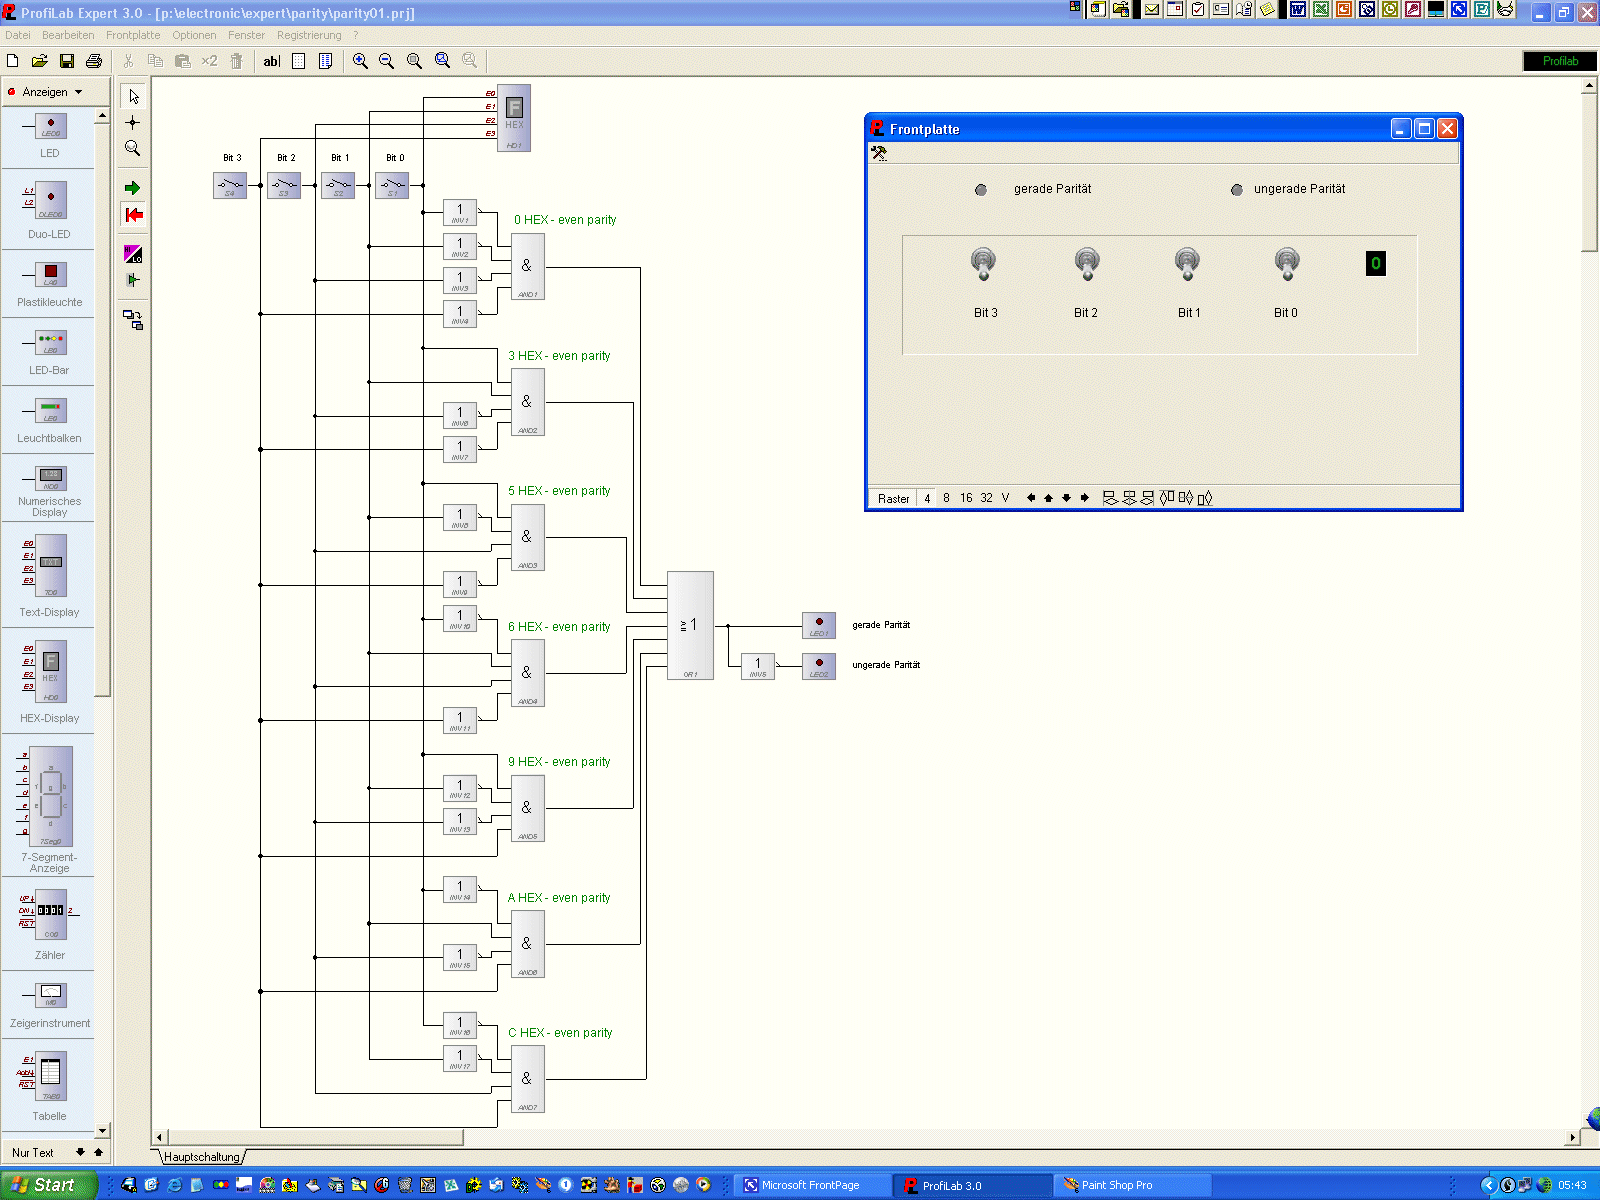Image resolution: width=1600 pixels, height=1200 pixels.
Task: Open the Datei menu
Action: tap(18, 35)
